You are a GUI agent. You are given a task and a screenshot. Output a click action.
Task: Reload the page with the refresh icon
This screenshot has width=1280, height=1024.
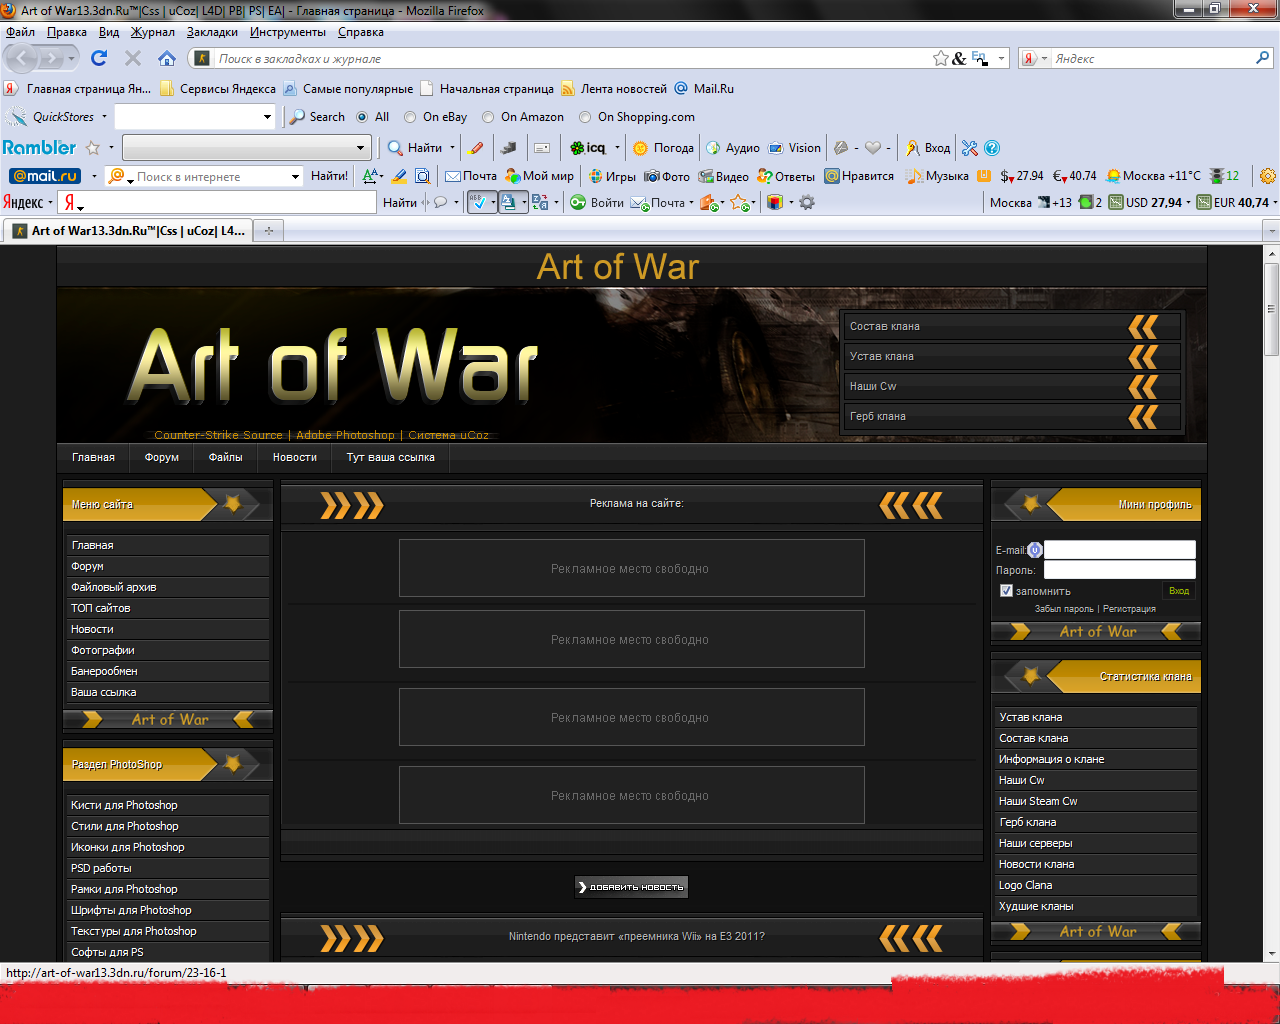98,58
